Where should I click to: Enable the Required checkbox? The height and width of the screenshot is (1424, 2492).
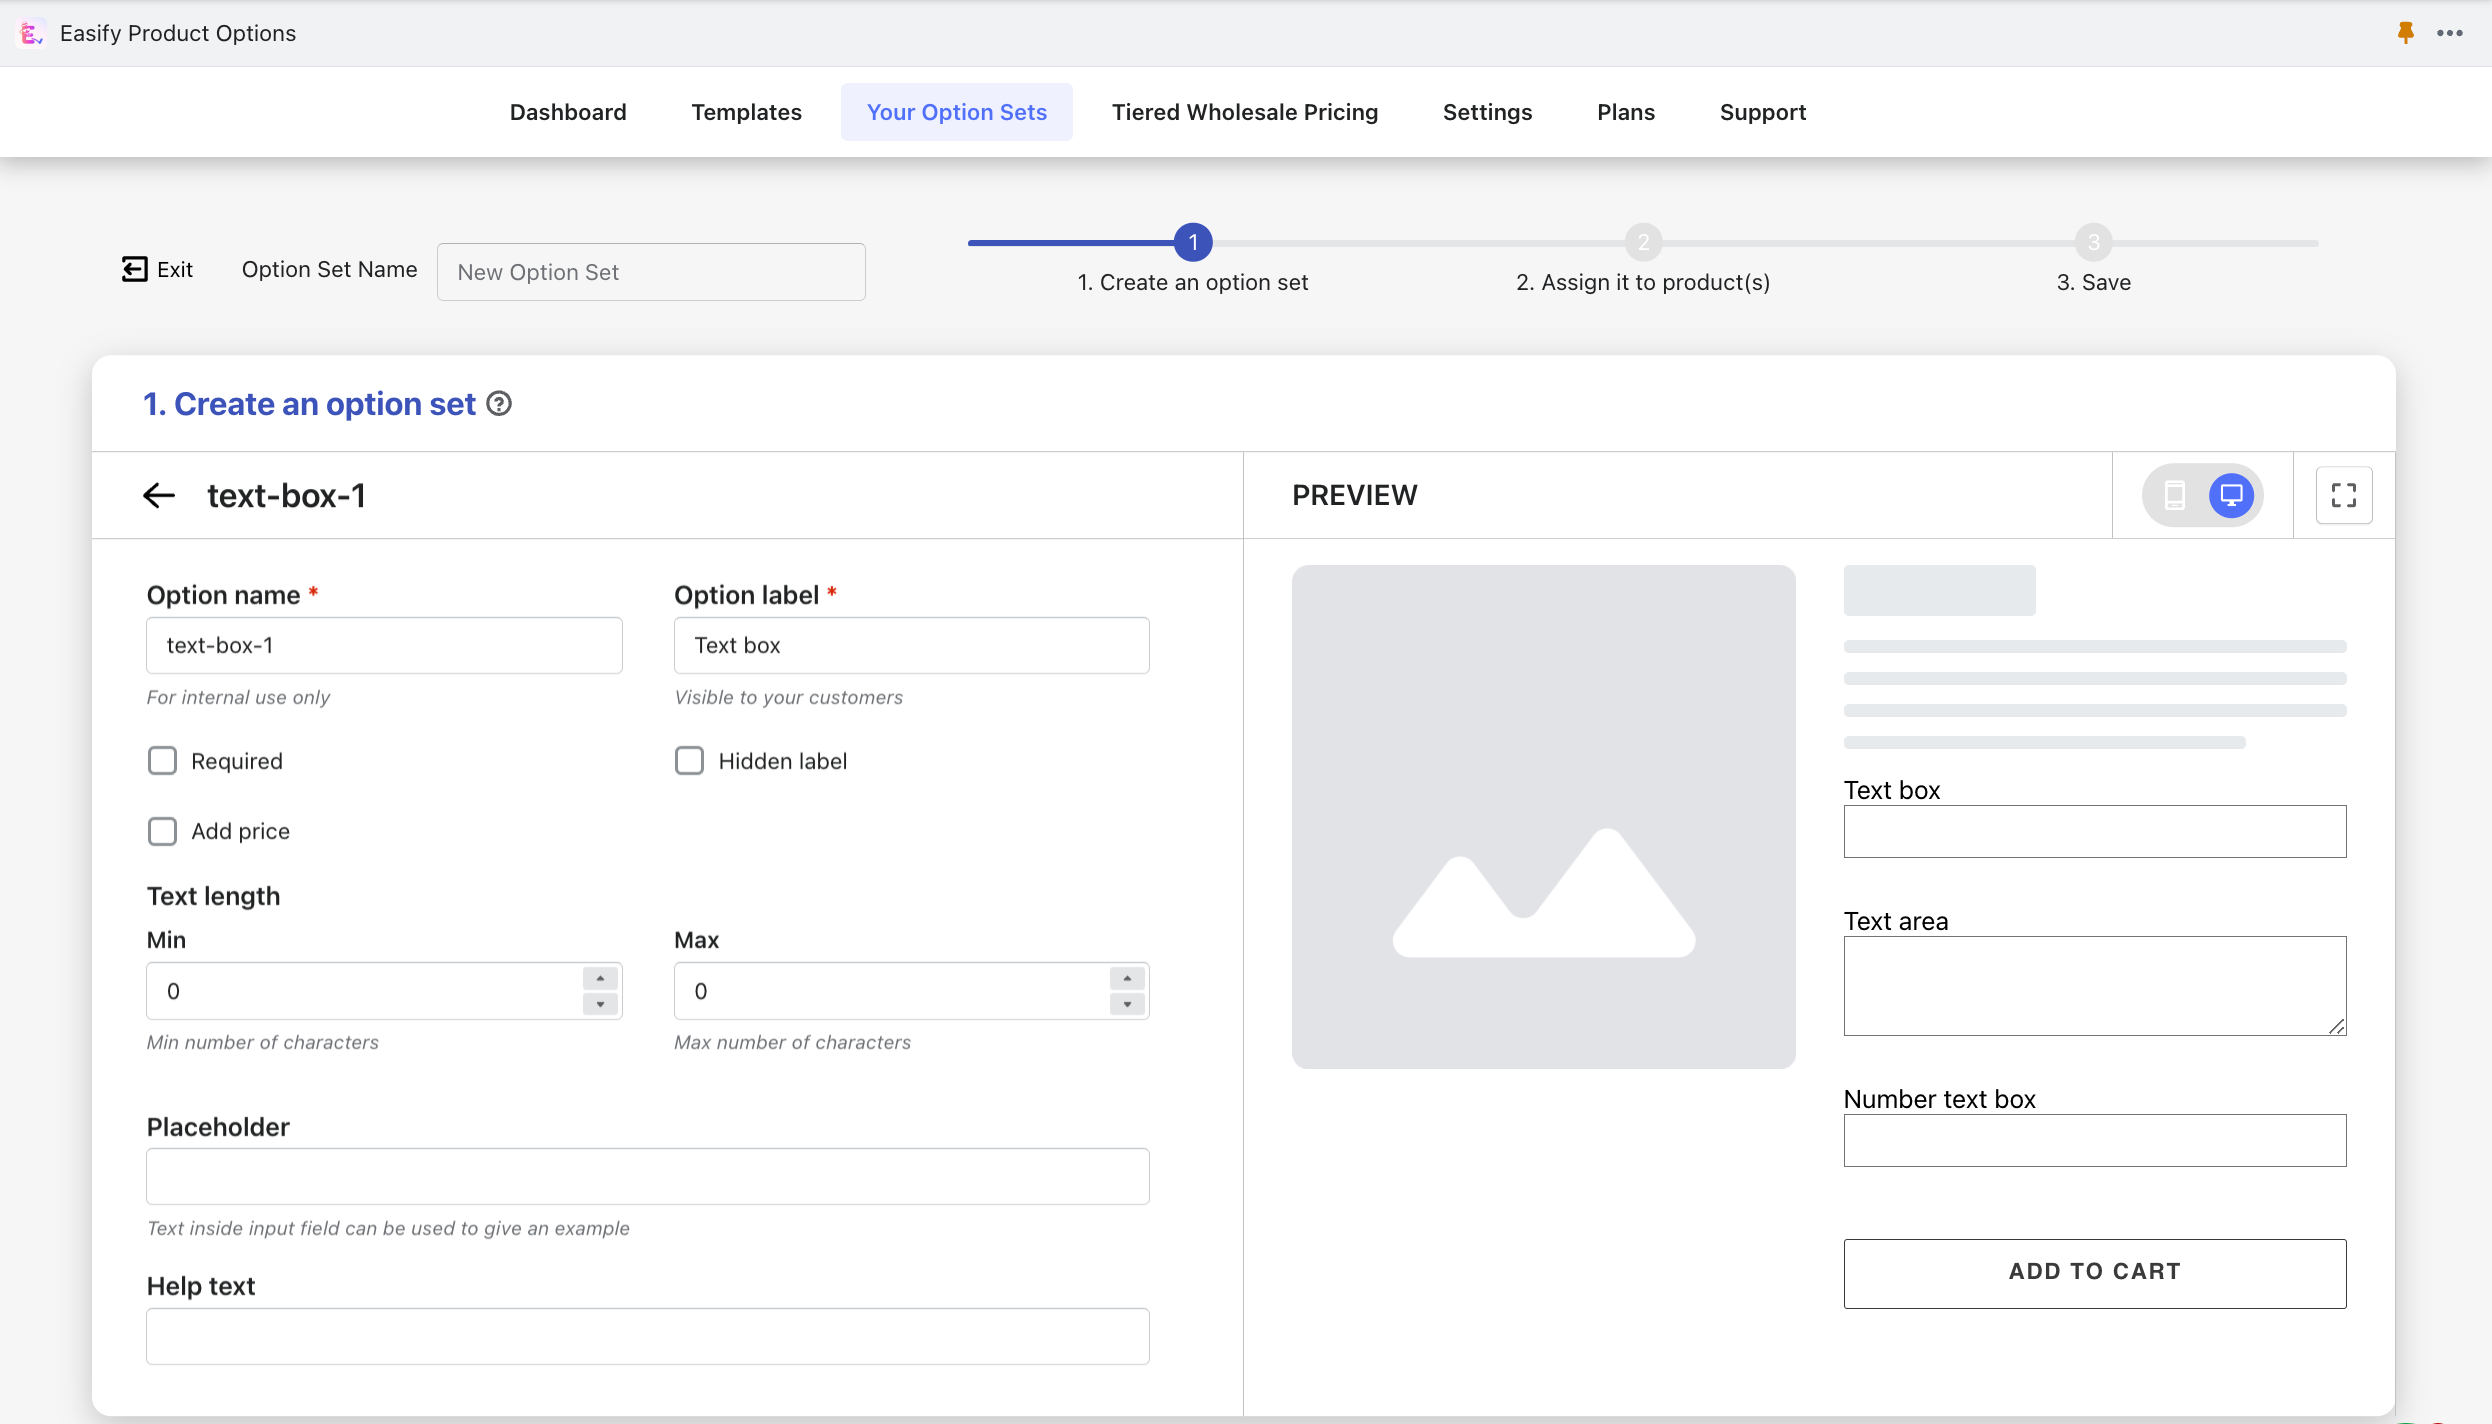click(x=162, y=760)
